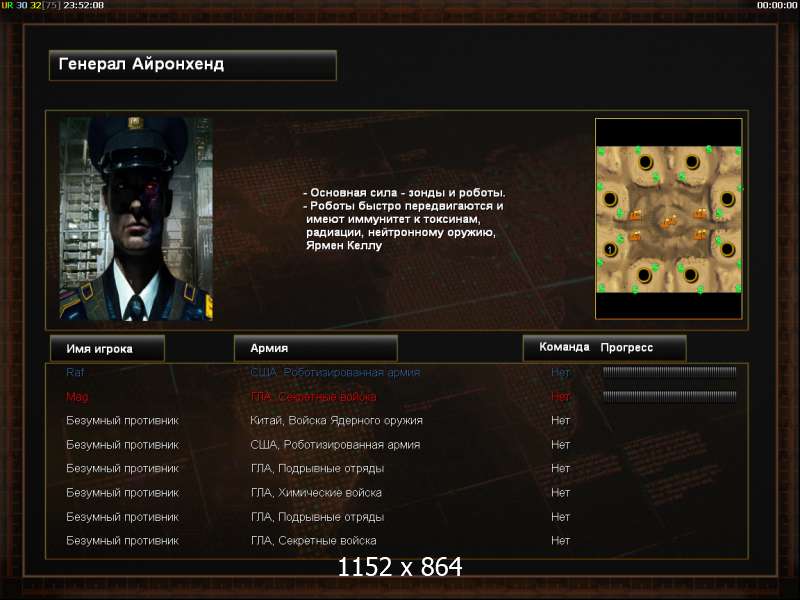
Task: Click the Команда column label
Action: pyautogui.click(x=564, y=347)
